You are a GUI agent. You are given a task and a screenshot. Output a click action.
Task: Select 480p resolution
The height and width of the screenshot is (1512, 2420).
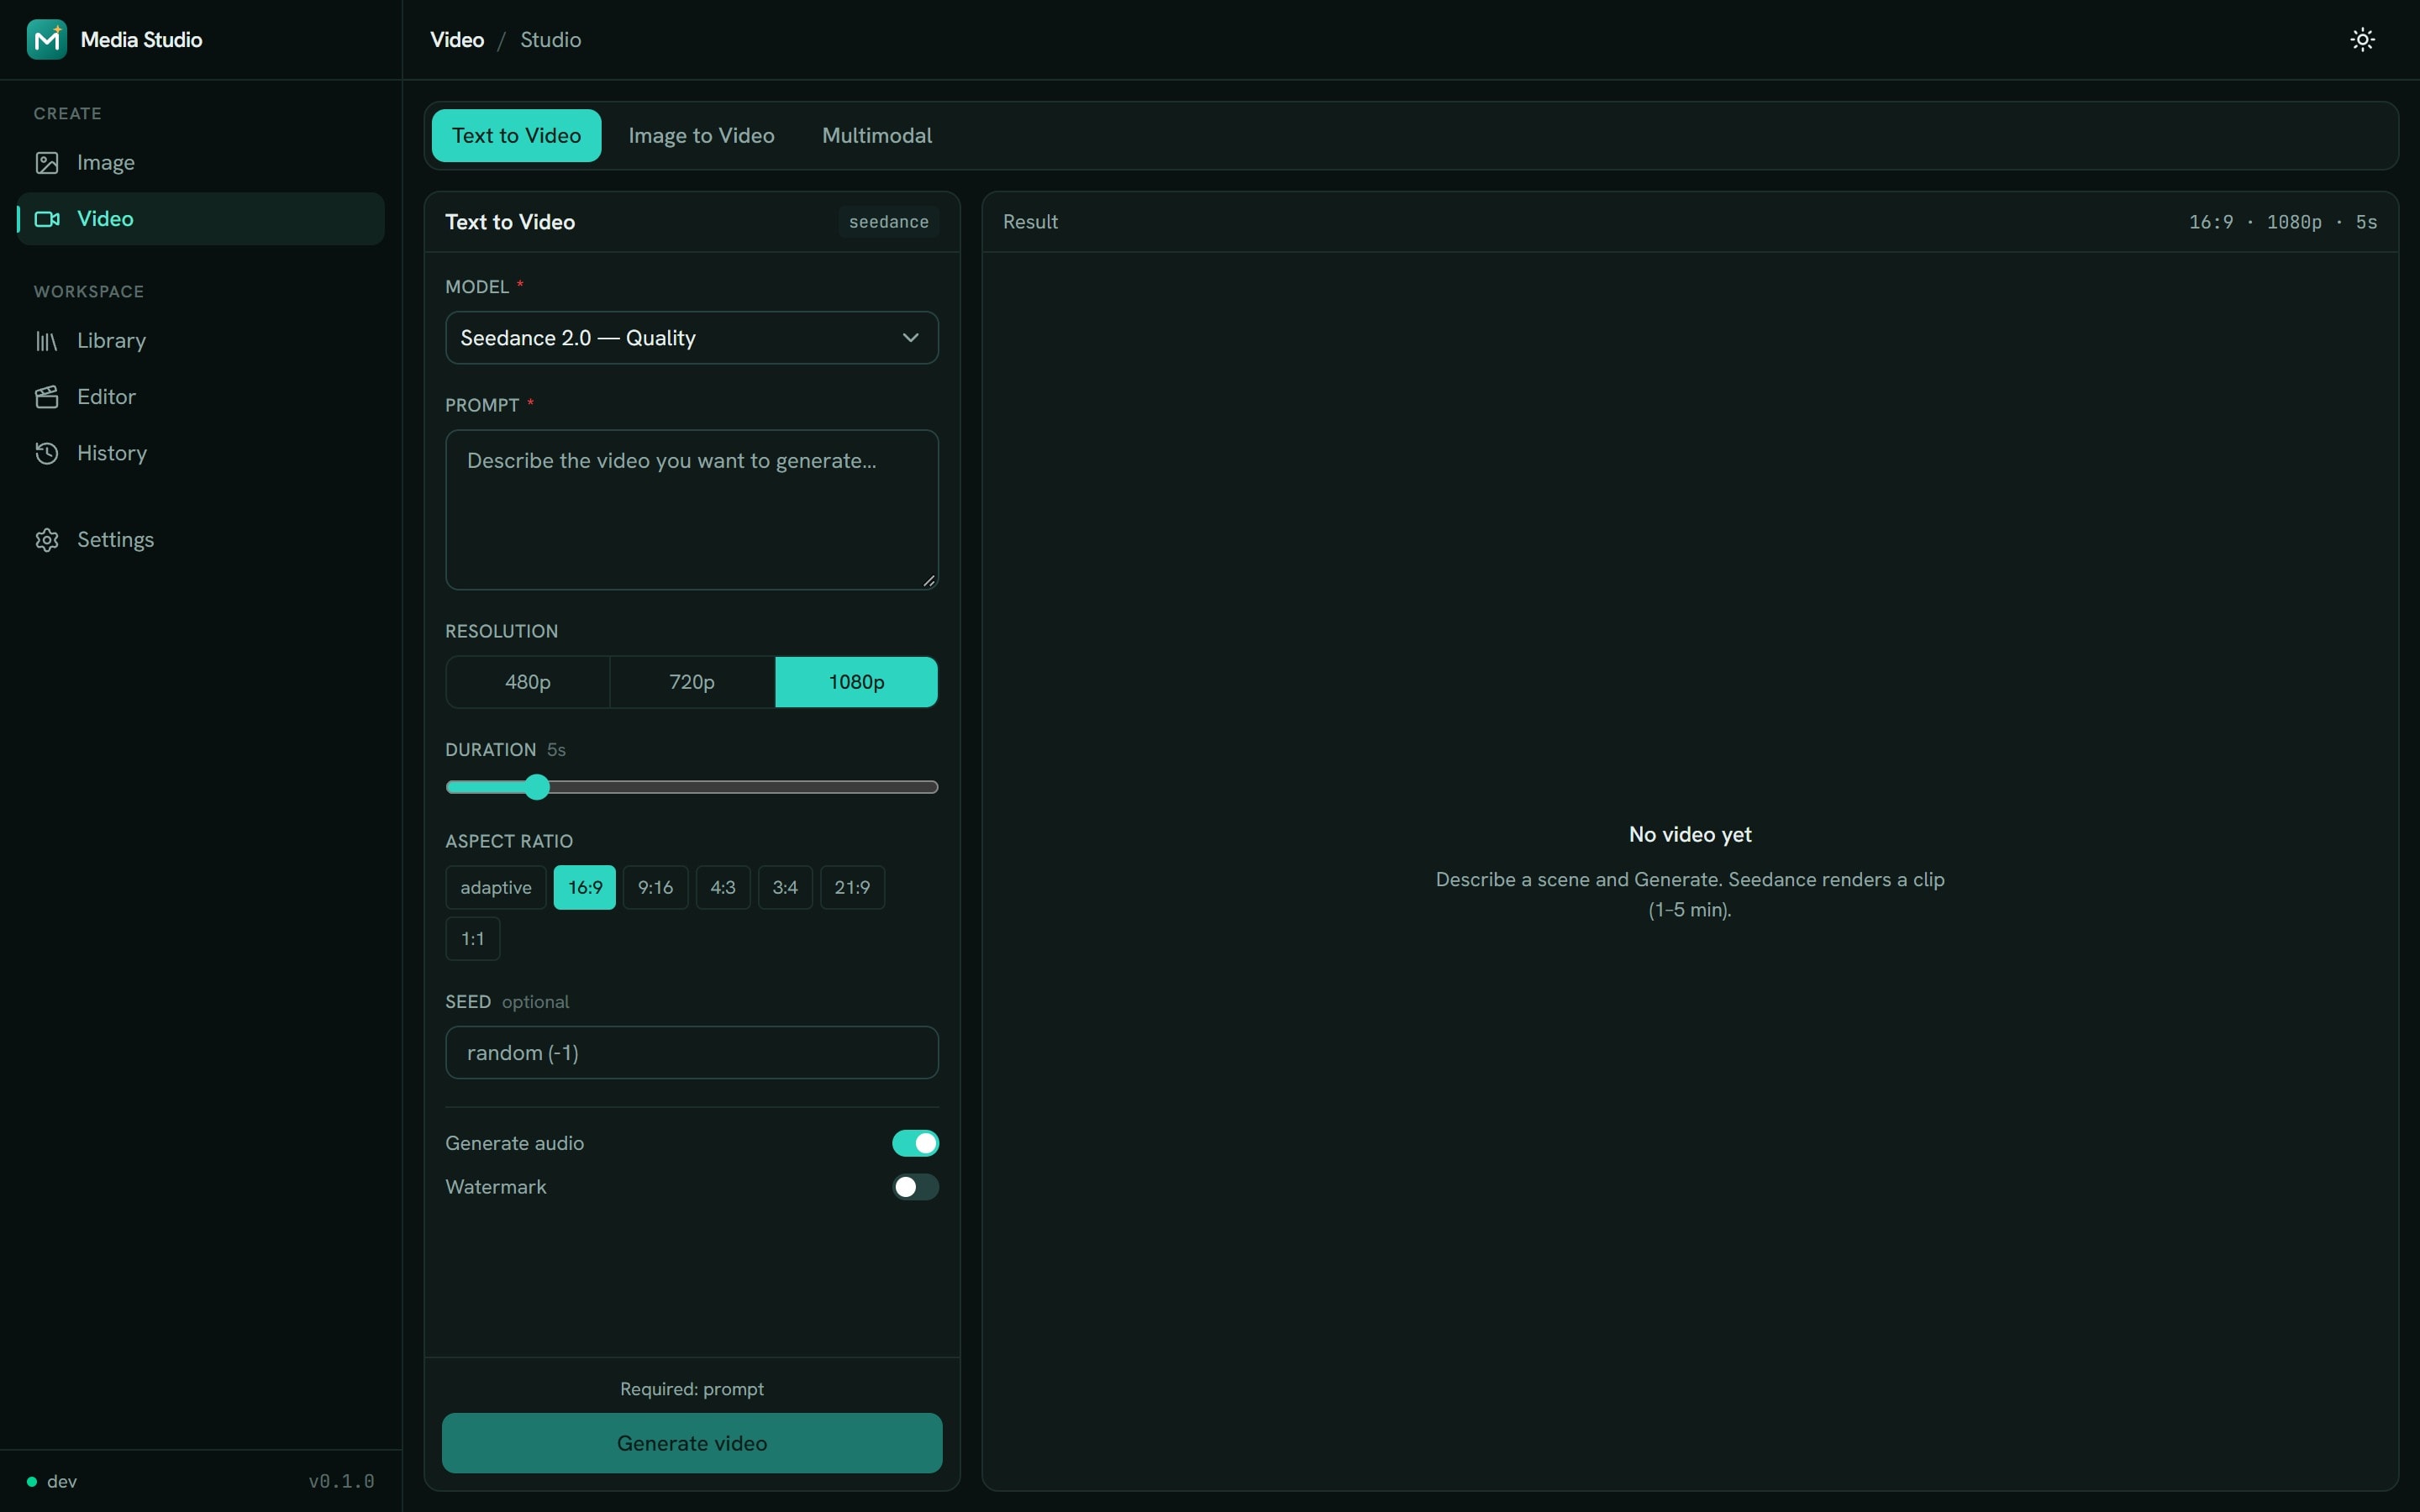pos(528,682)
